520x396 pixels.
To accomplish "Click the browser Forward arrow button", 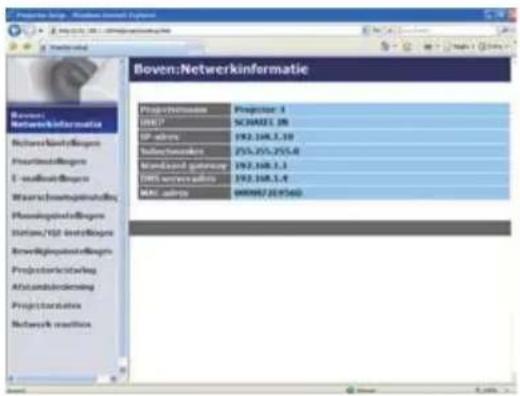I will tap(29, 31).
